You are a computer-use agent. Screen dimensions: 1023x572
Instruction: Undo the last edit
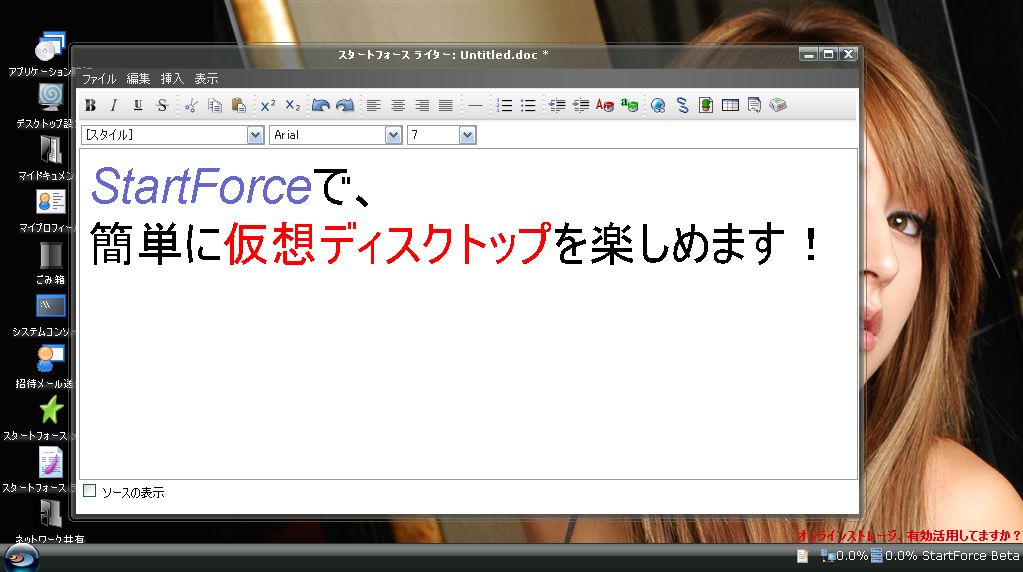pyautogui.click(x=320, y=105)
